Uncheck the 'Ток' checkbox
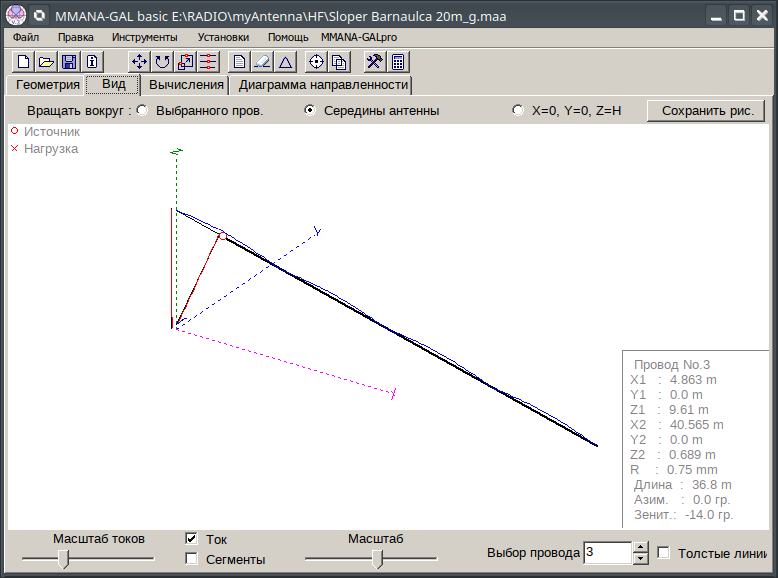The height and width of the screenshot is (578, 778). 192,539
